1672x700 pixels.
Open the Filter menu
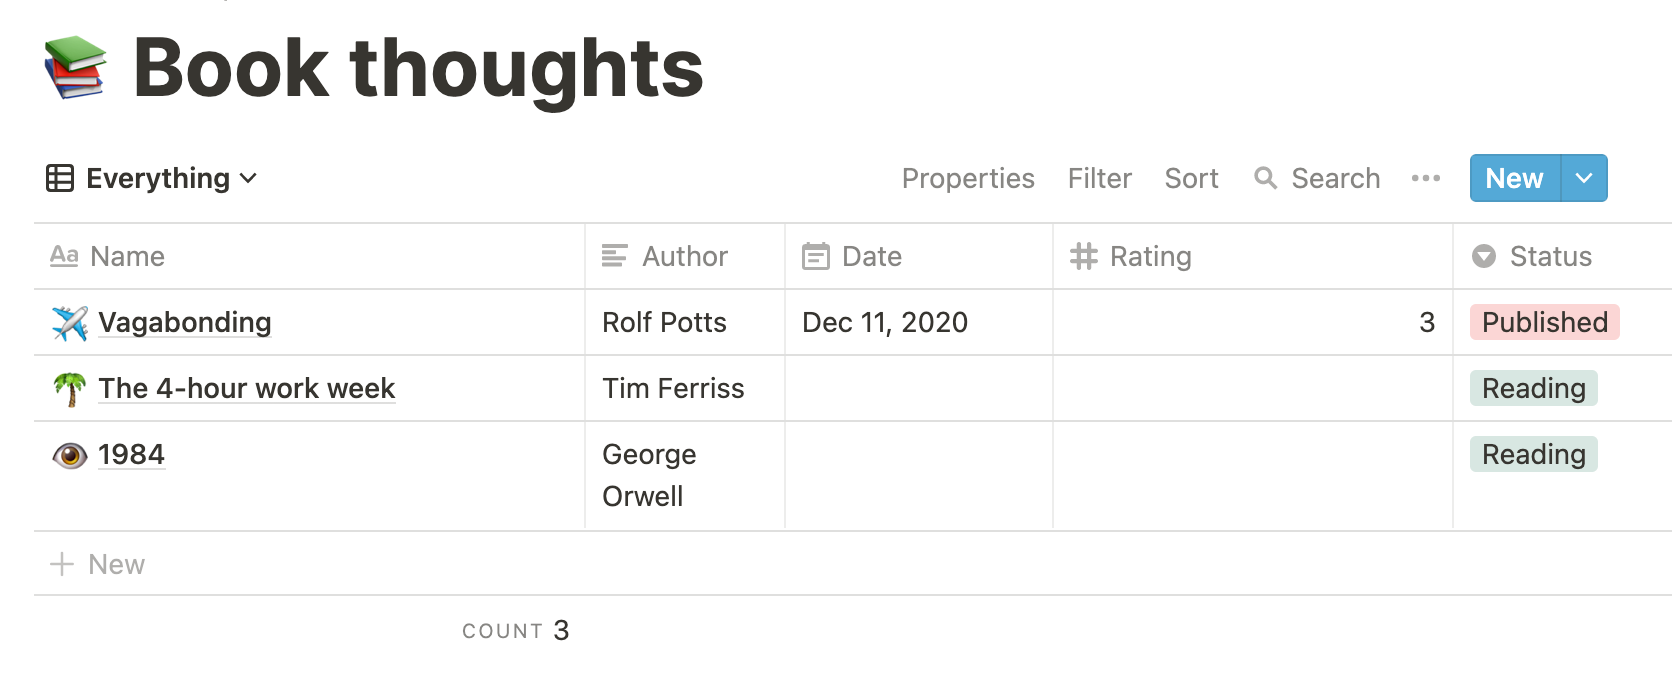pyautogui.click(x=1099, y=178)
